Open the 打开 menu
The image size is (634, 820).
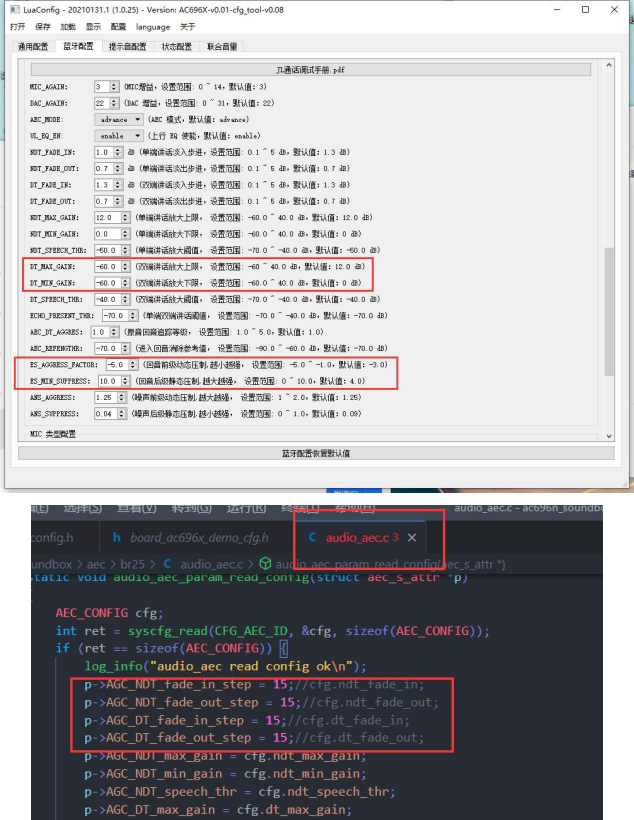17,27
